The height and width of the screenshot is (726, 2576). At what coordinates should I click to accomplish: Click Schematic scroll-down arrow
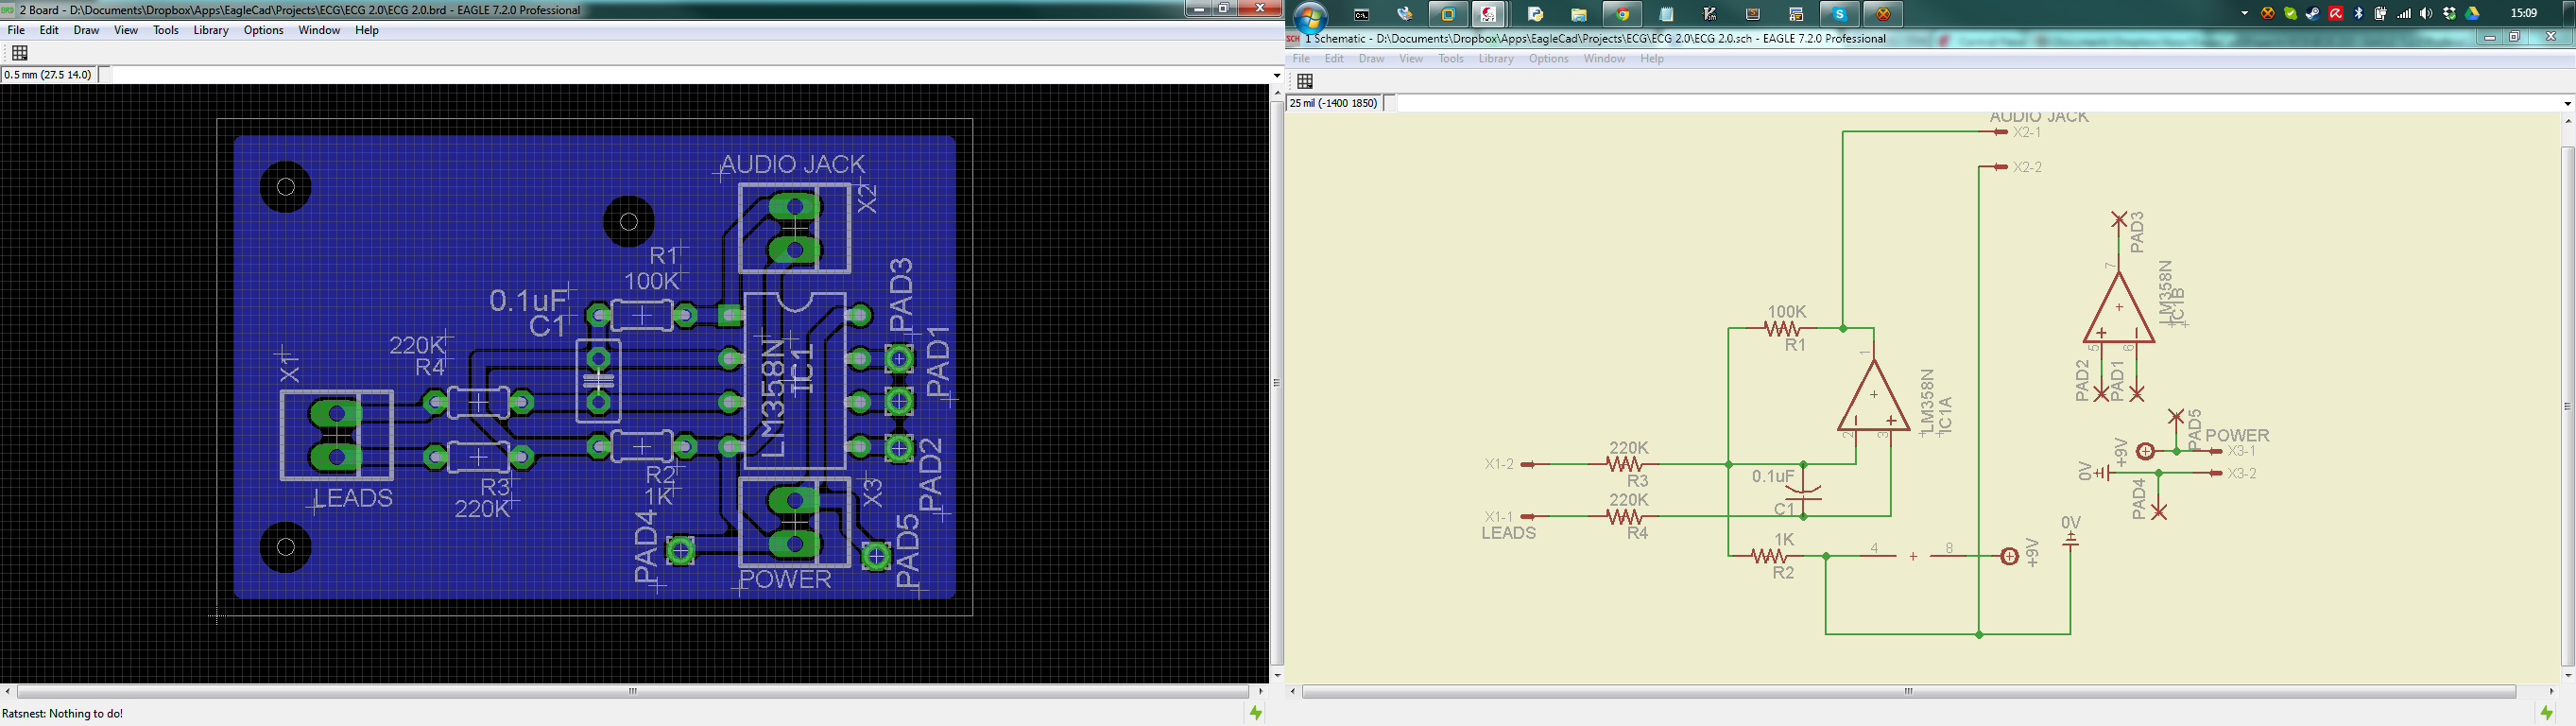[2567, 676]
